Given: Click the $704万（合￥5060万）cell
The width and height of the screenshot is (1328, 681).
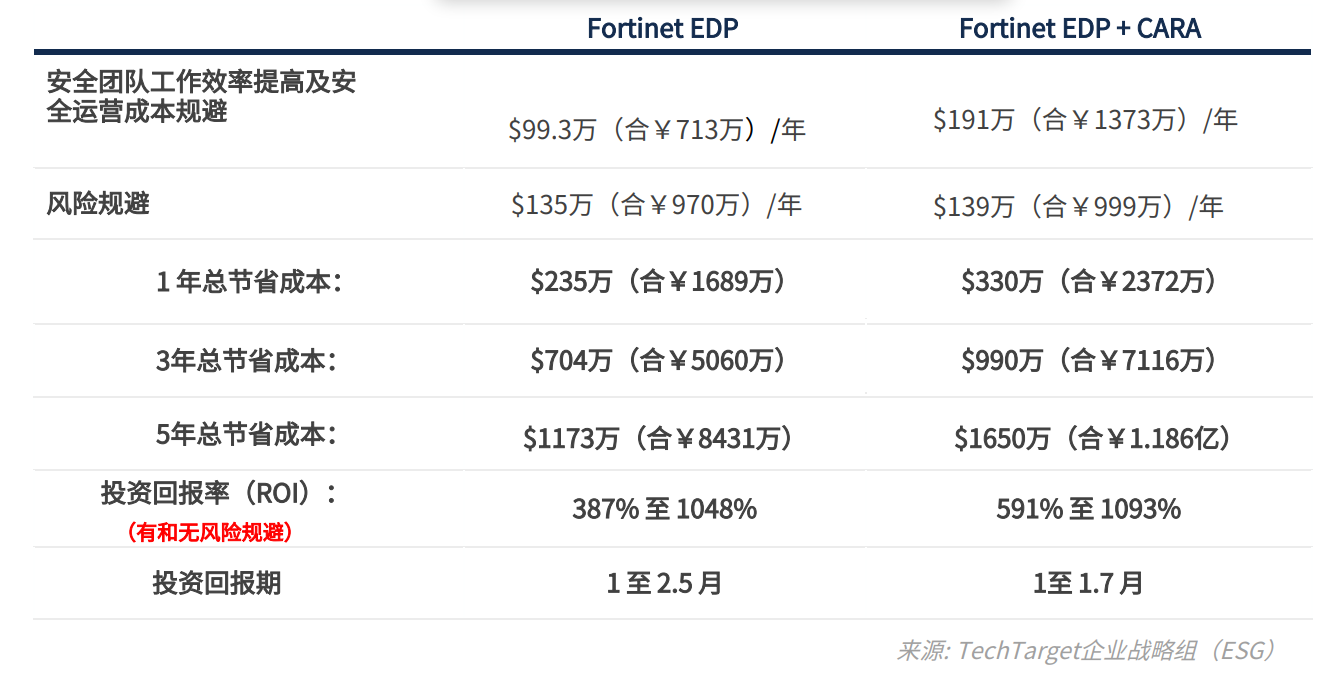Looking at the screenshot, I should pyautogui.click(x=658, y=360).
